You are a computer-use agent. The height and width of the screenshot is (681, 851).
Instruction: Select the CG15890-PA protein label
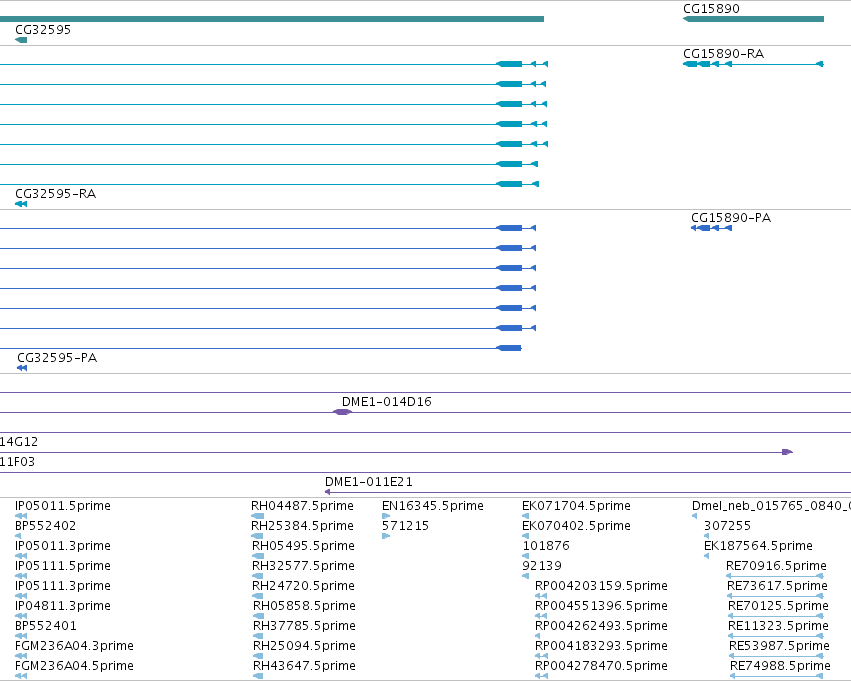[731, 218]
